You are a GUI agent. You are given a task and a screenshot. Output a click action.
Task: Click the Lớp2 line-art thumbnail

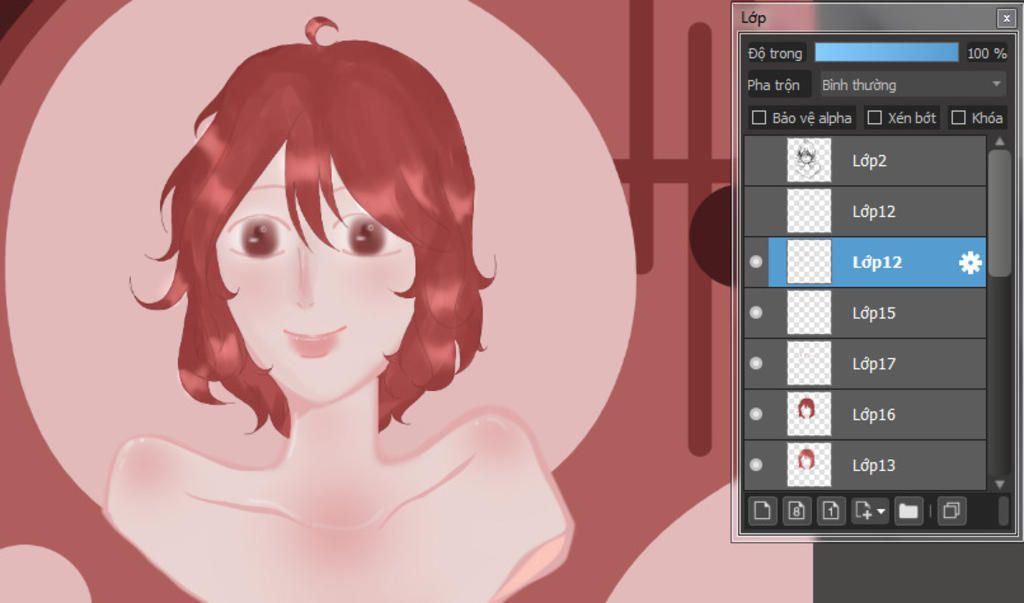pyautogui.click(x=809, y=161)
